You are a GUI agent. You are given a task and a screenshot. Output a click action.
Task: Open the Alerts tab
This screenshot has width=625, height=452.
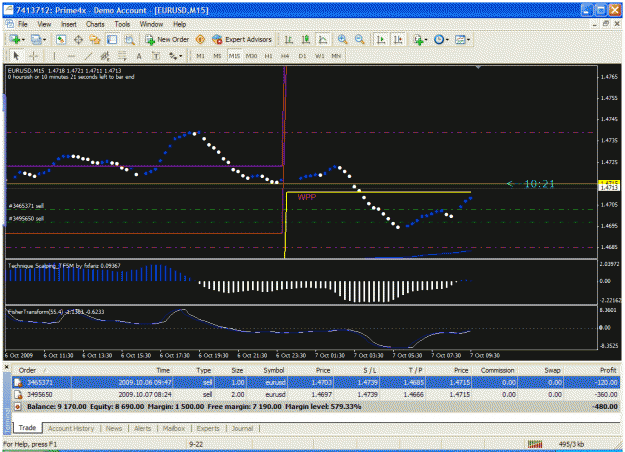(142, 428)
